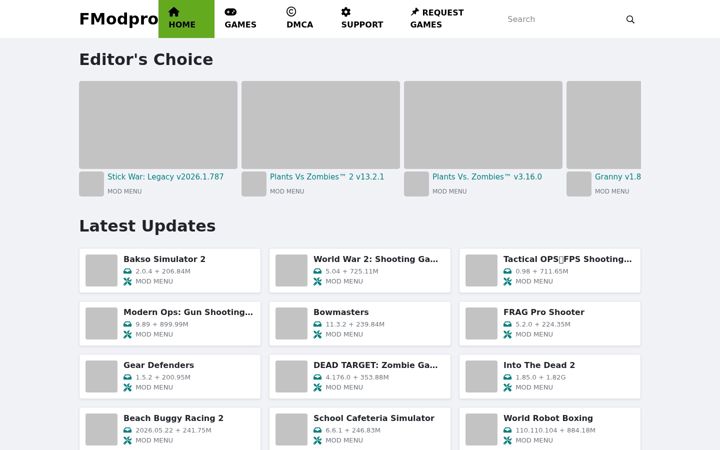Viewport: 720px width, 450px height.
Task: Go to the FModpro logo homepage
Action: pos(118,19)
